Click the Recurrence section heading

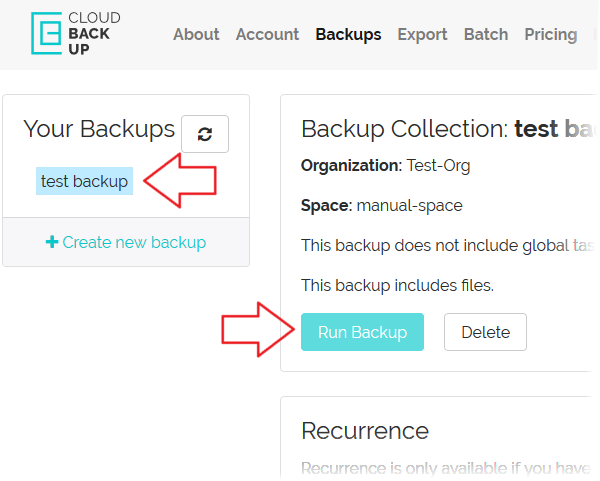click(365, 431)
